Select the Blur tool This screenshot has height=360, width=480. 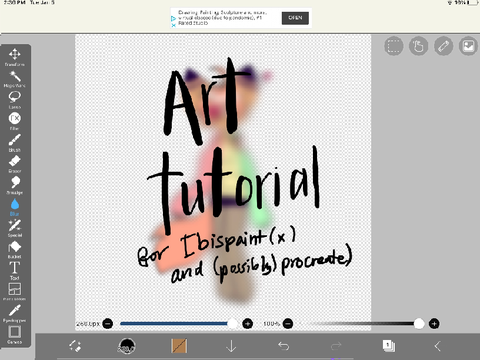15,207
